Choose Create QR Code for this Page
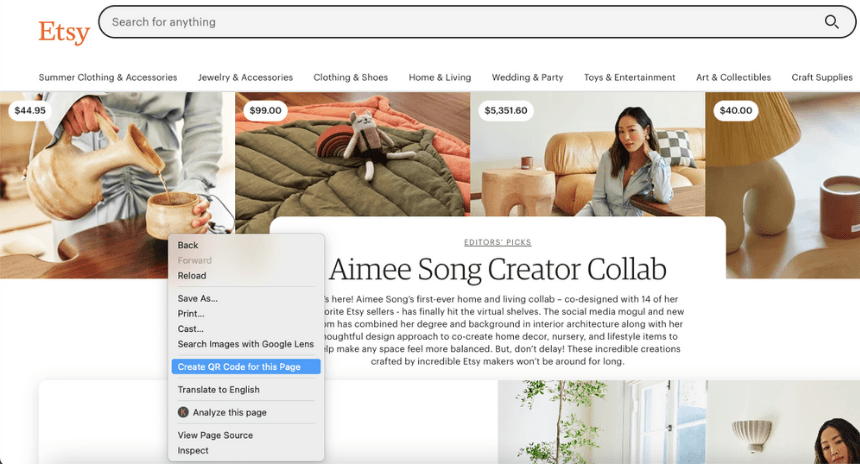 coord(246,367)
